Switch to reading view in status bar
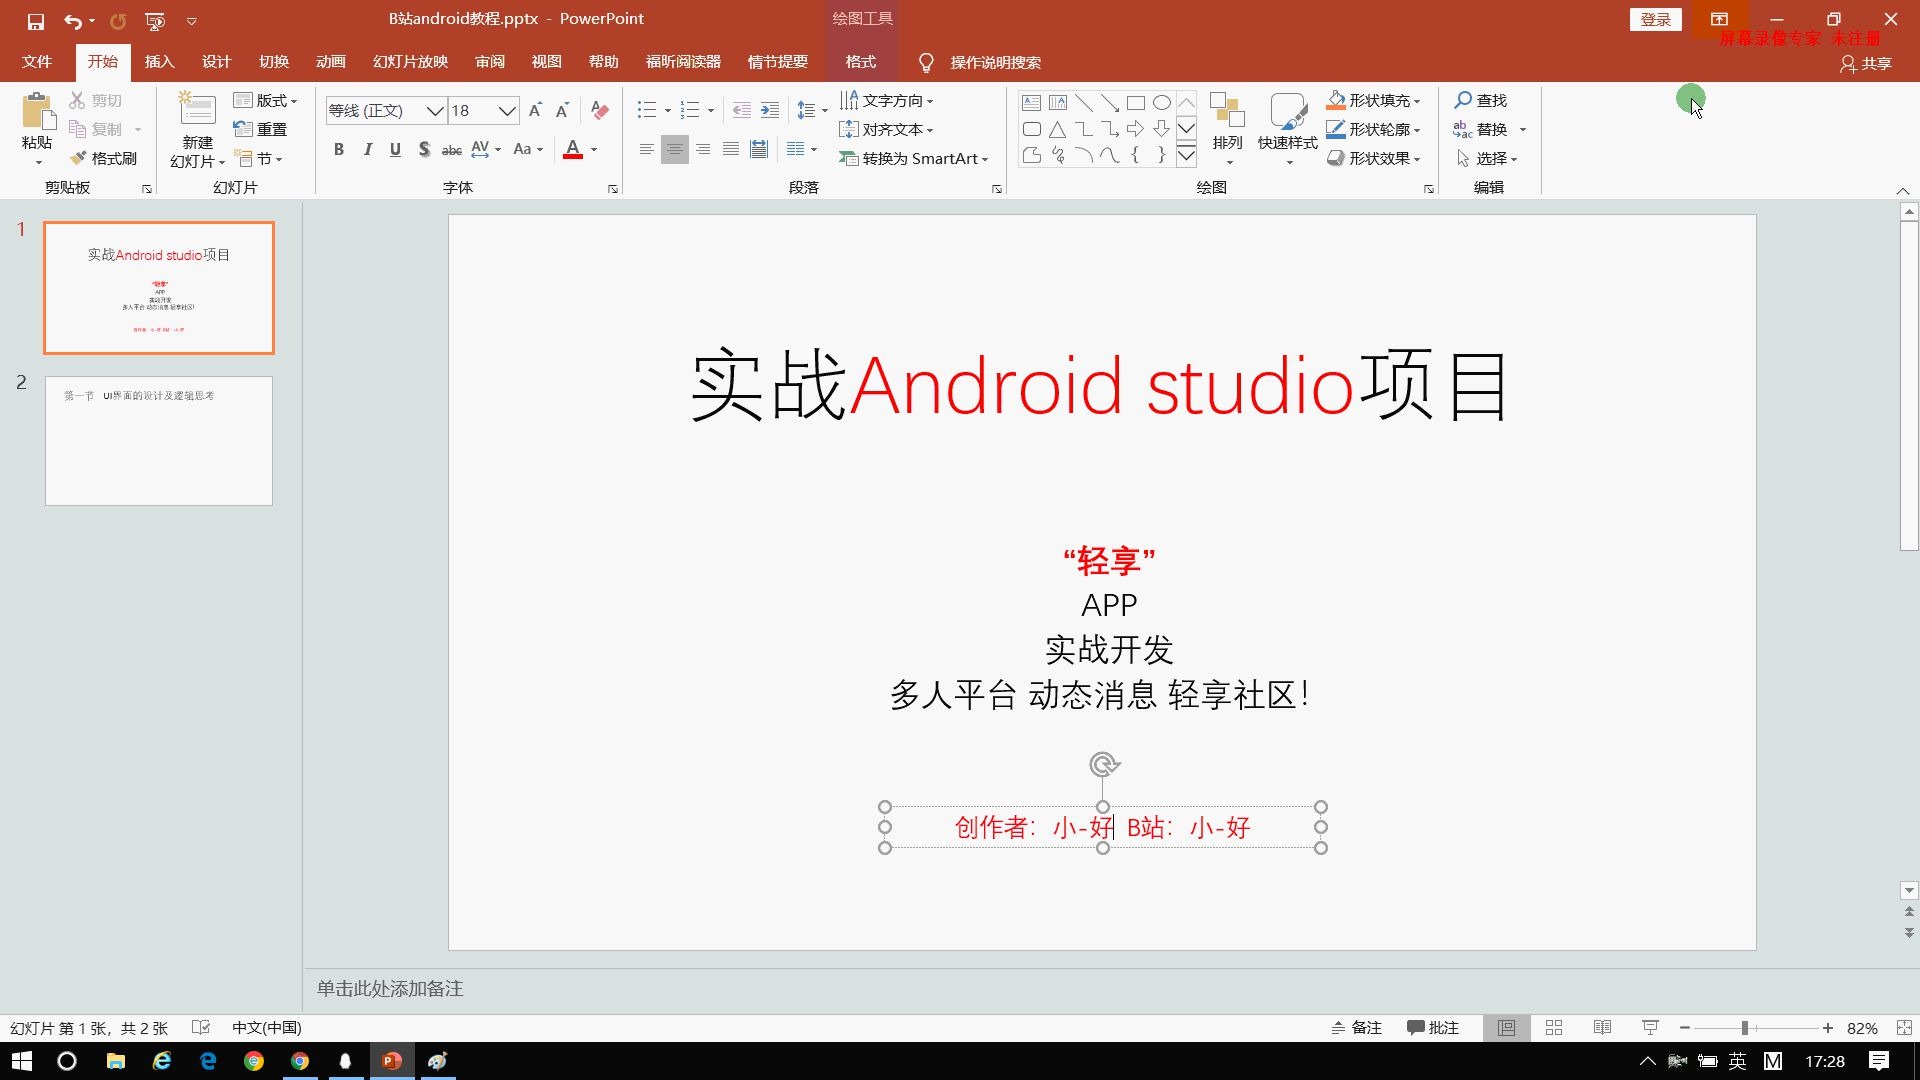This screenshot has width=1920, height=1080. click(x=1602, y=1028)
